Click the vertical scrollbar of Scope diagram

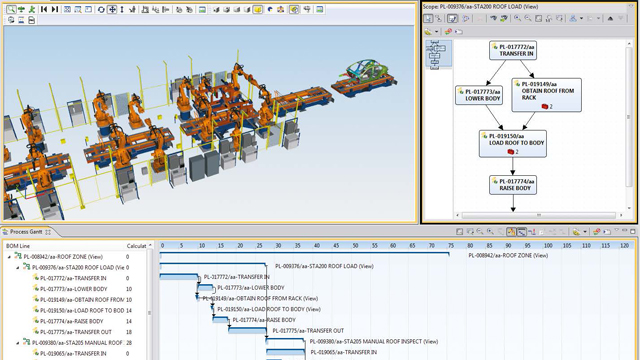[x=629, y=117]
